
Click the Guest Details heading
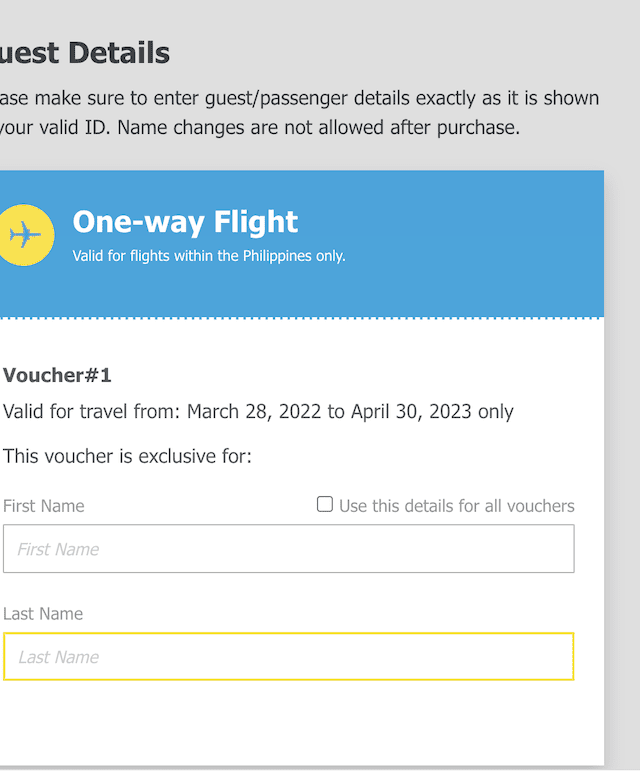(86, 53)
